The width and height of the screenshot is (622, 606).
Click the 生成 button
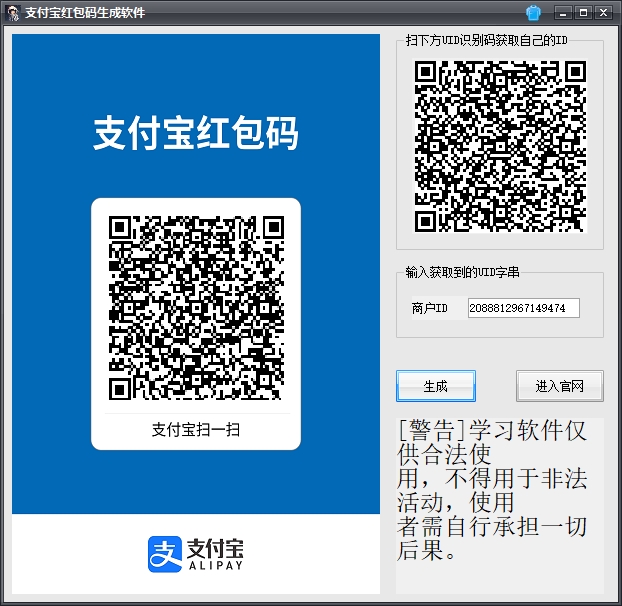436,386
